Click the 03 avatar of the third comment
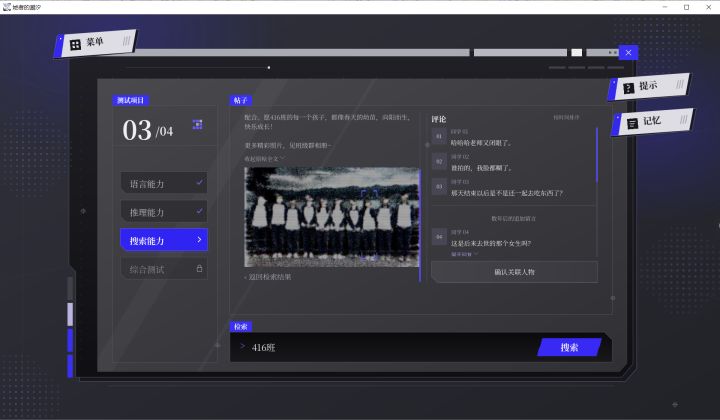This screenshot has width=720, height=420. [x=439, y=186]
